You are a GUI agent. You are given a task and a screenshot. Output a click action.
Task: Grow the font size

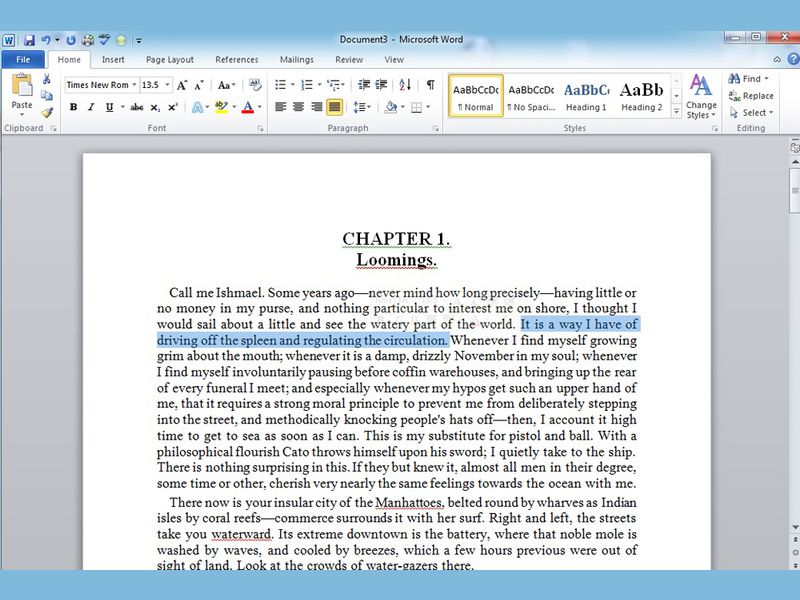(x=182, y=85)
